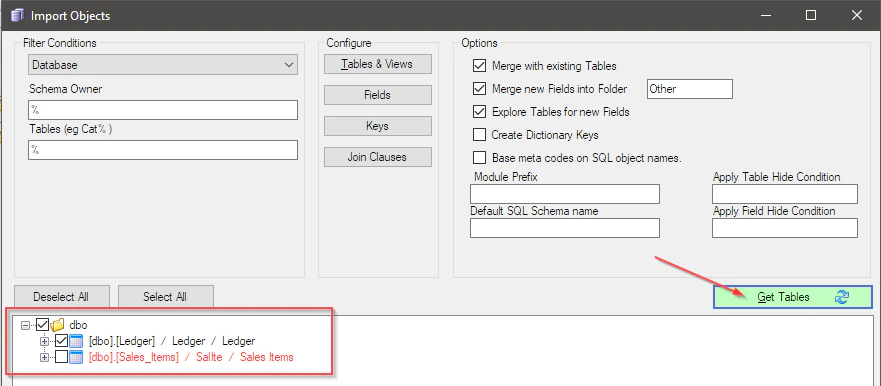
Task: Click the Sales_Items table icon
Action: coord(76,357)
